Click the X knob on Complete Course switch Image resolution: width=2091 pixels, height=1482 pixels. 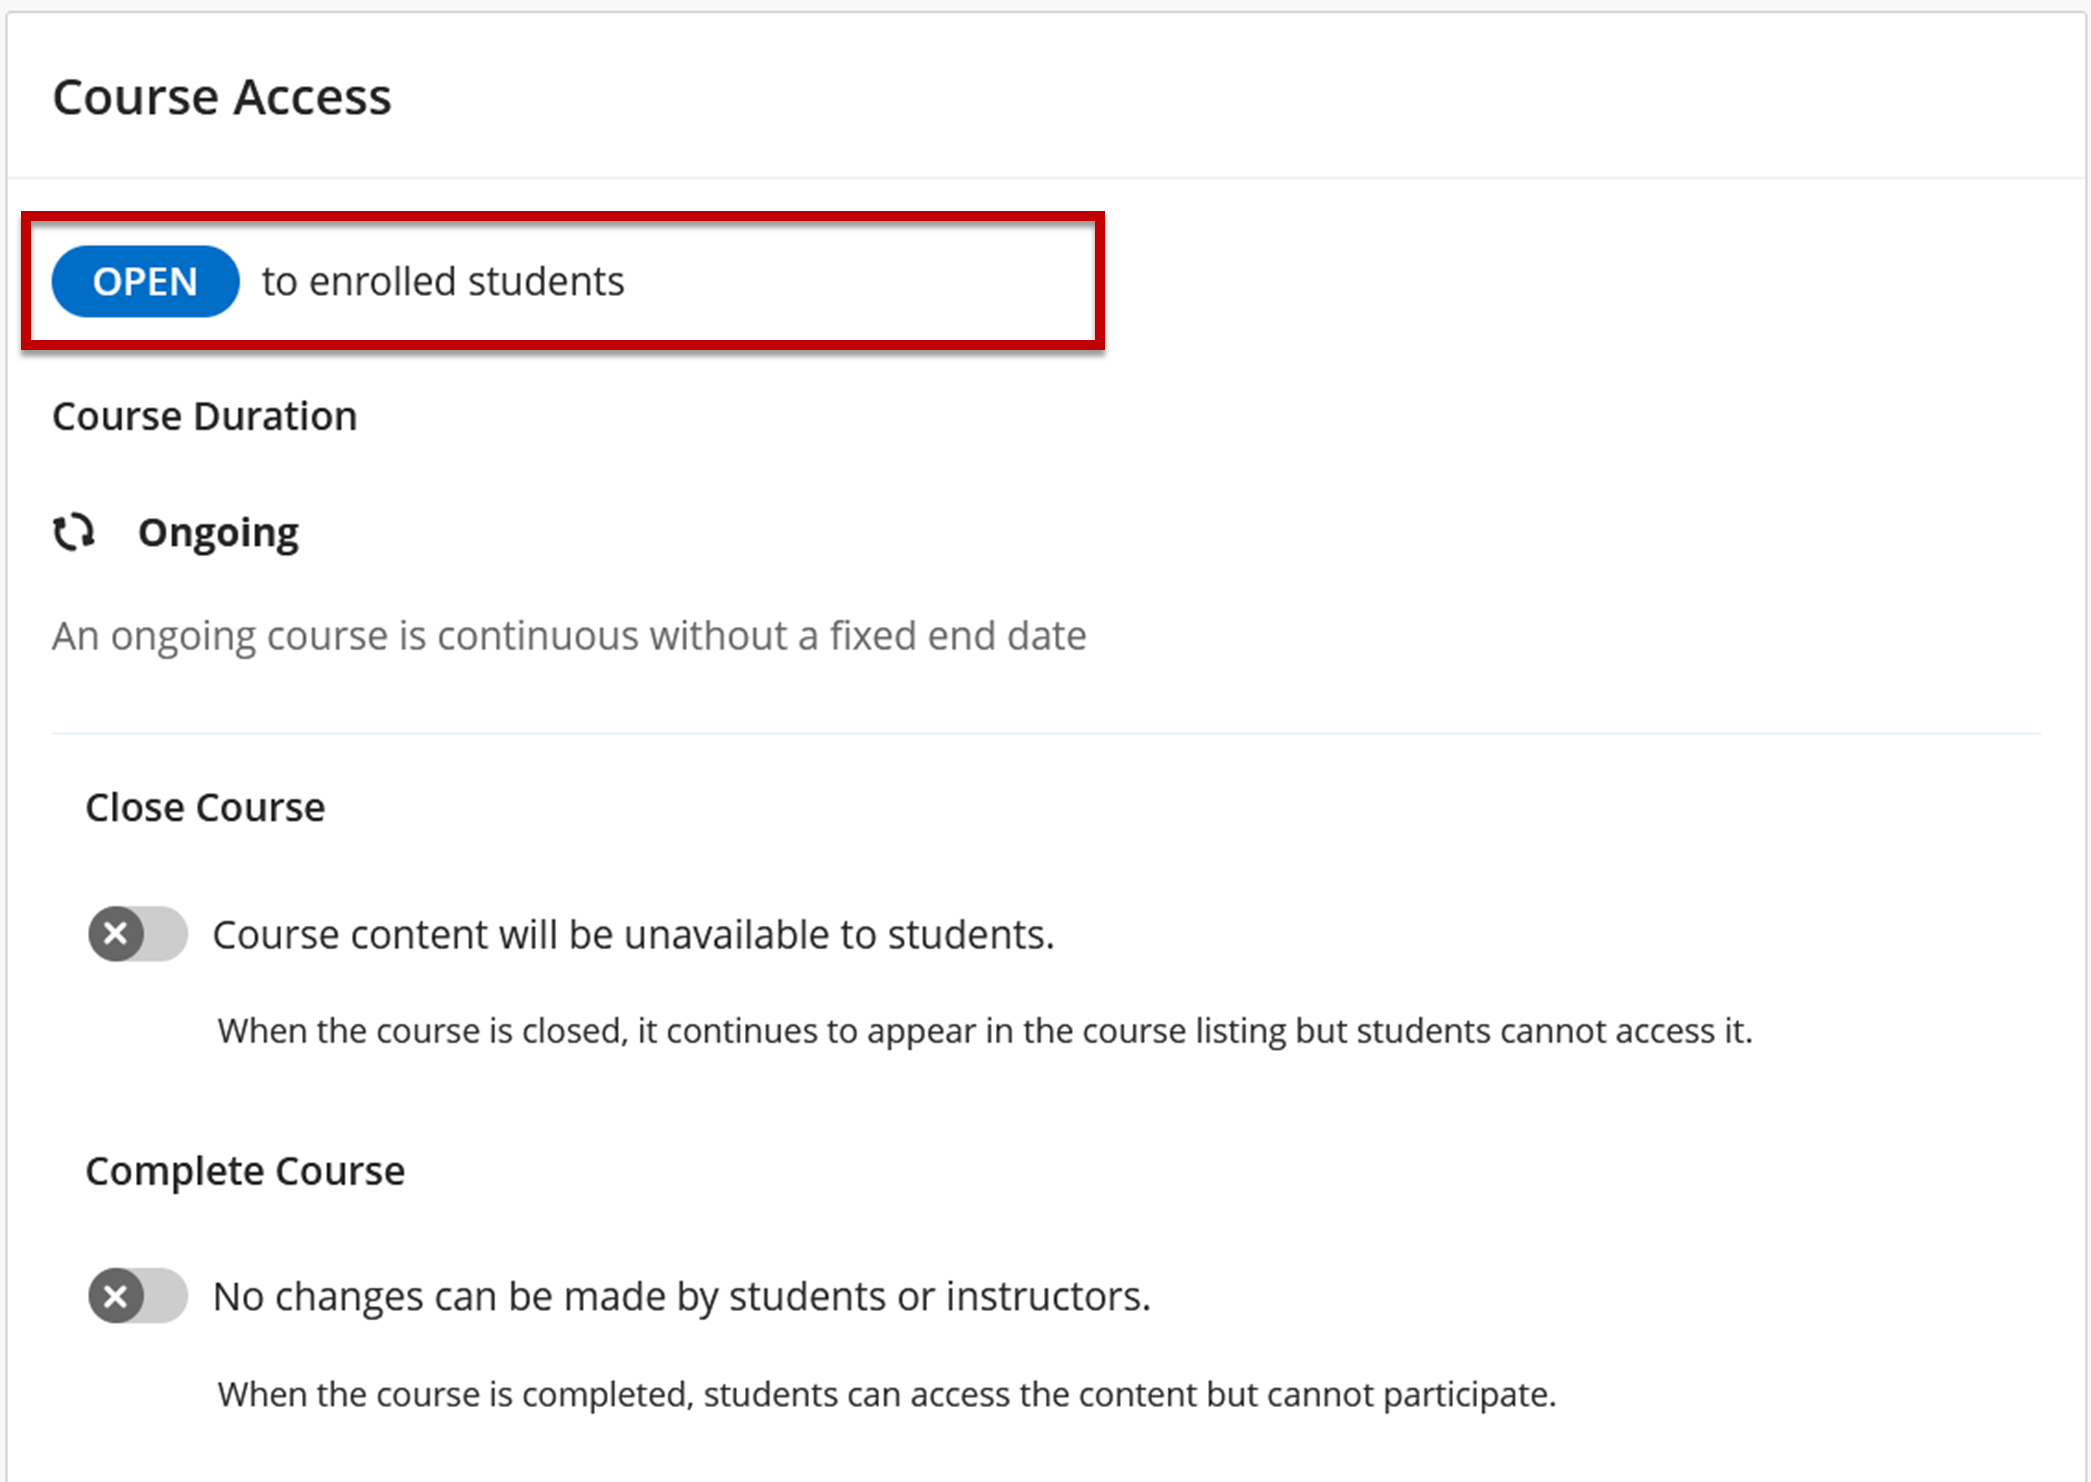(x=116, y=1296)
